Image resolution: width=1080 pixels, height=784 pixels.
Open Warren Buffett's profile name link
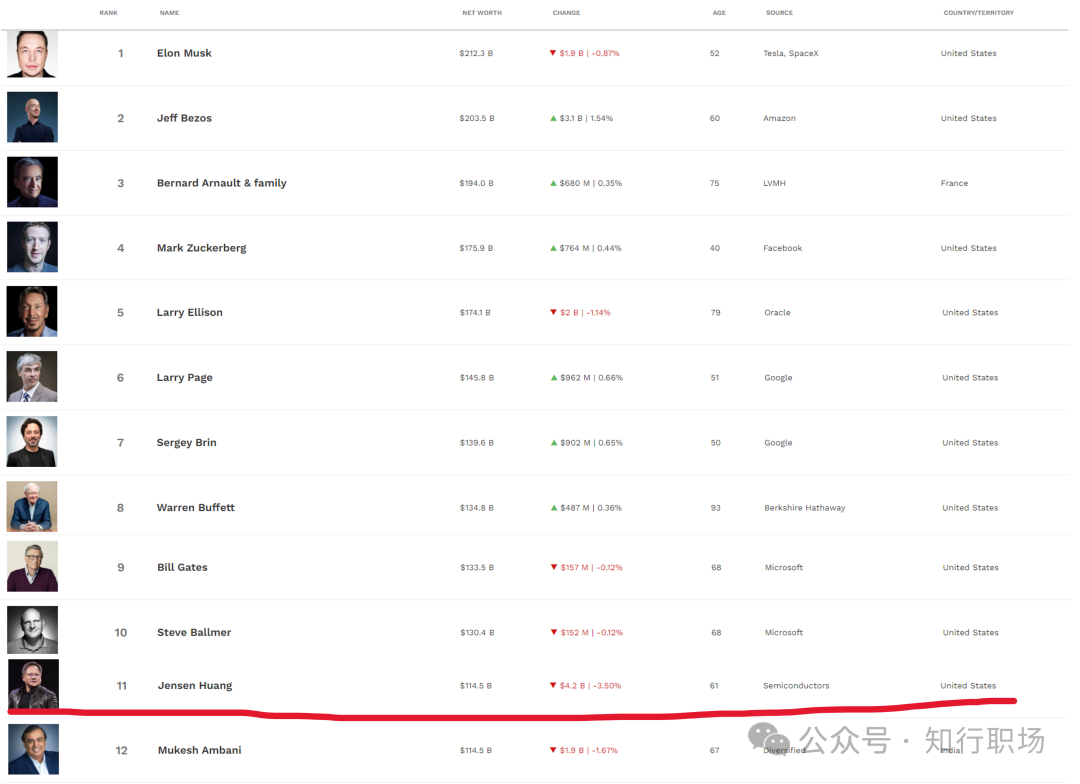coord(196,508)
